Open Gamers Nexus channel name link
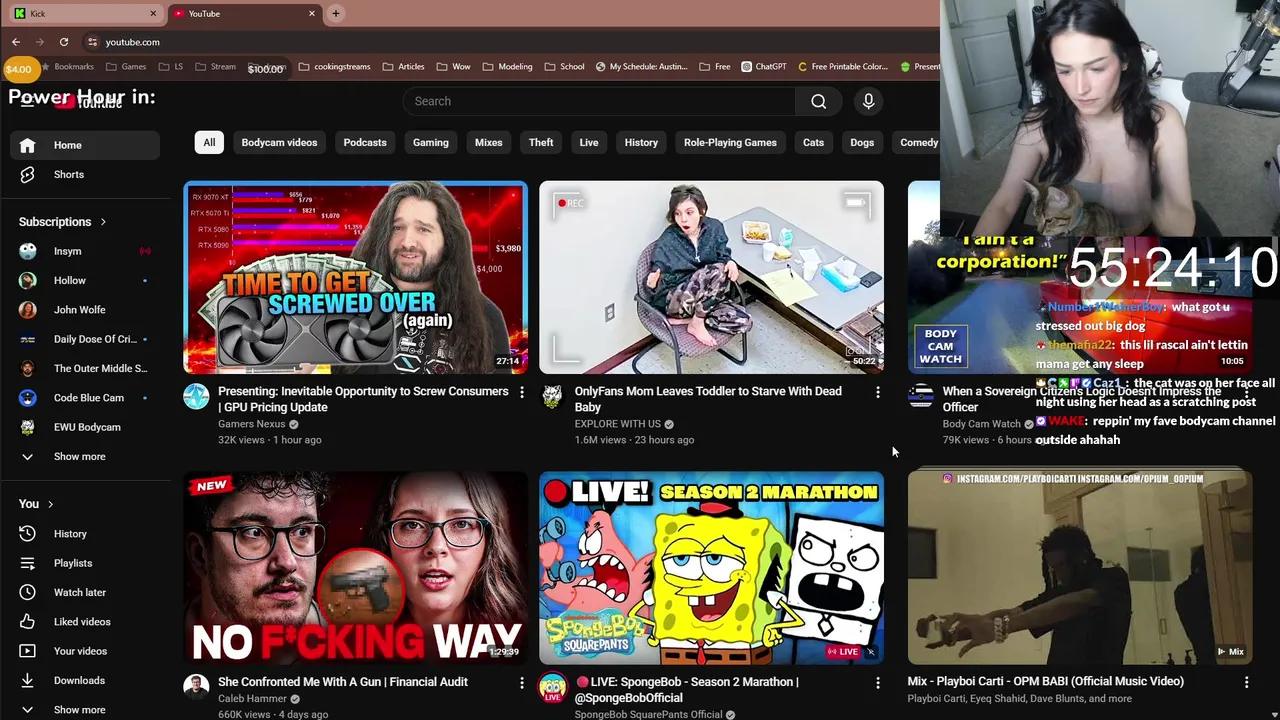Screen dimensions: 1280x720 pyautogui.click(x=252, y=424)
